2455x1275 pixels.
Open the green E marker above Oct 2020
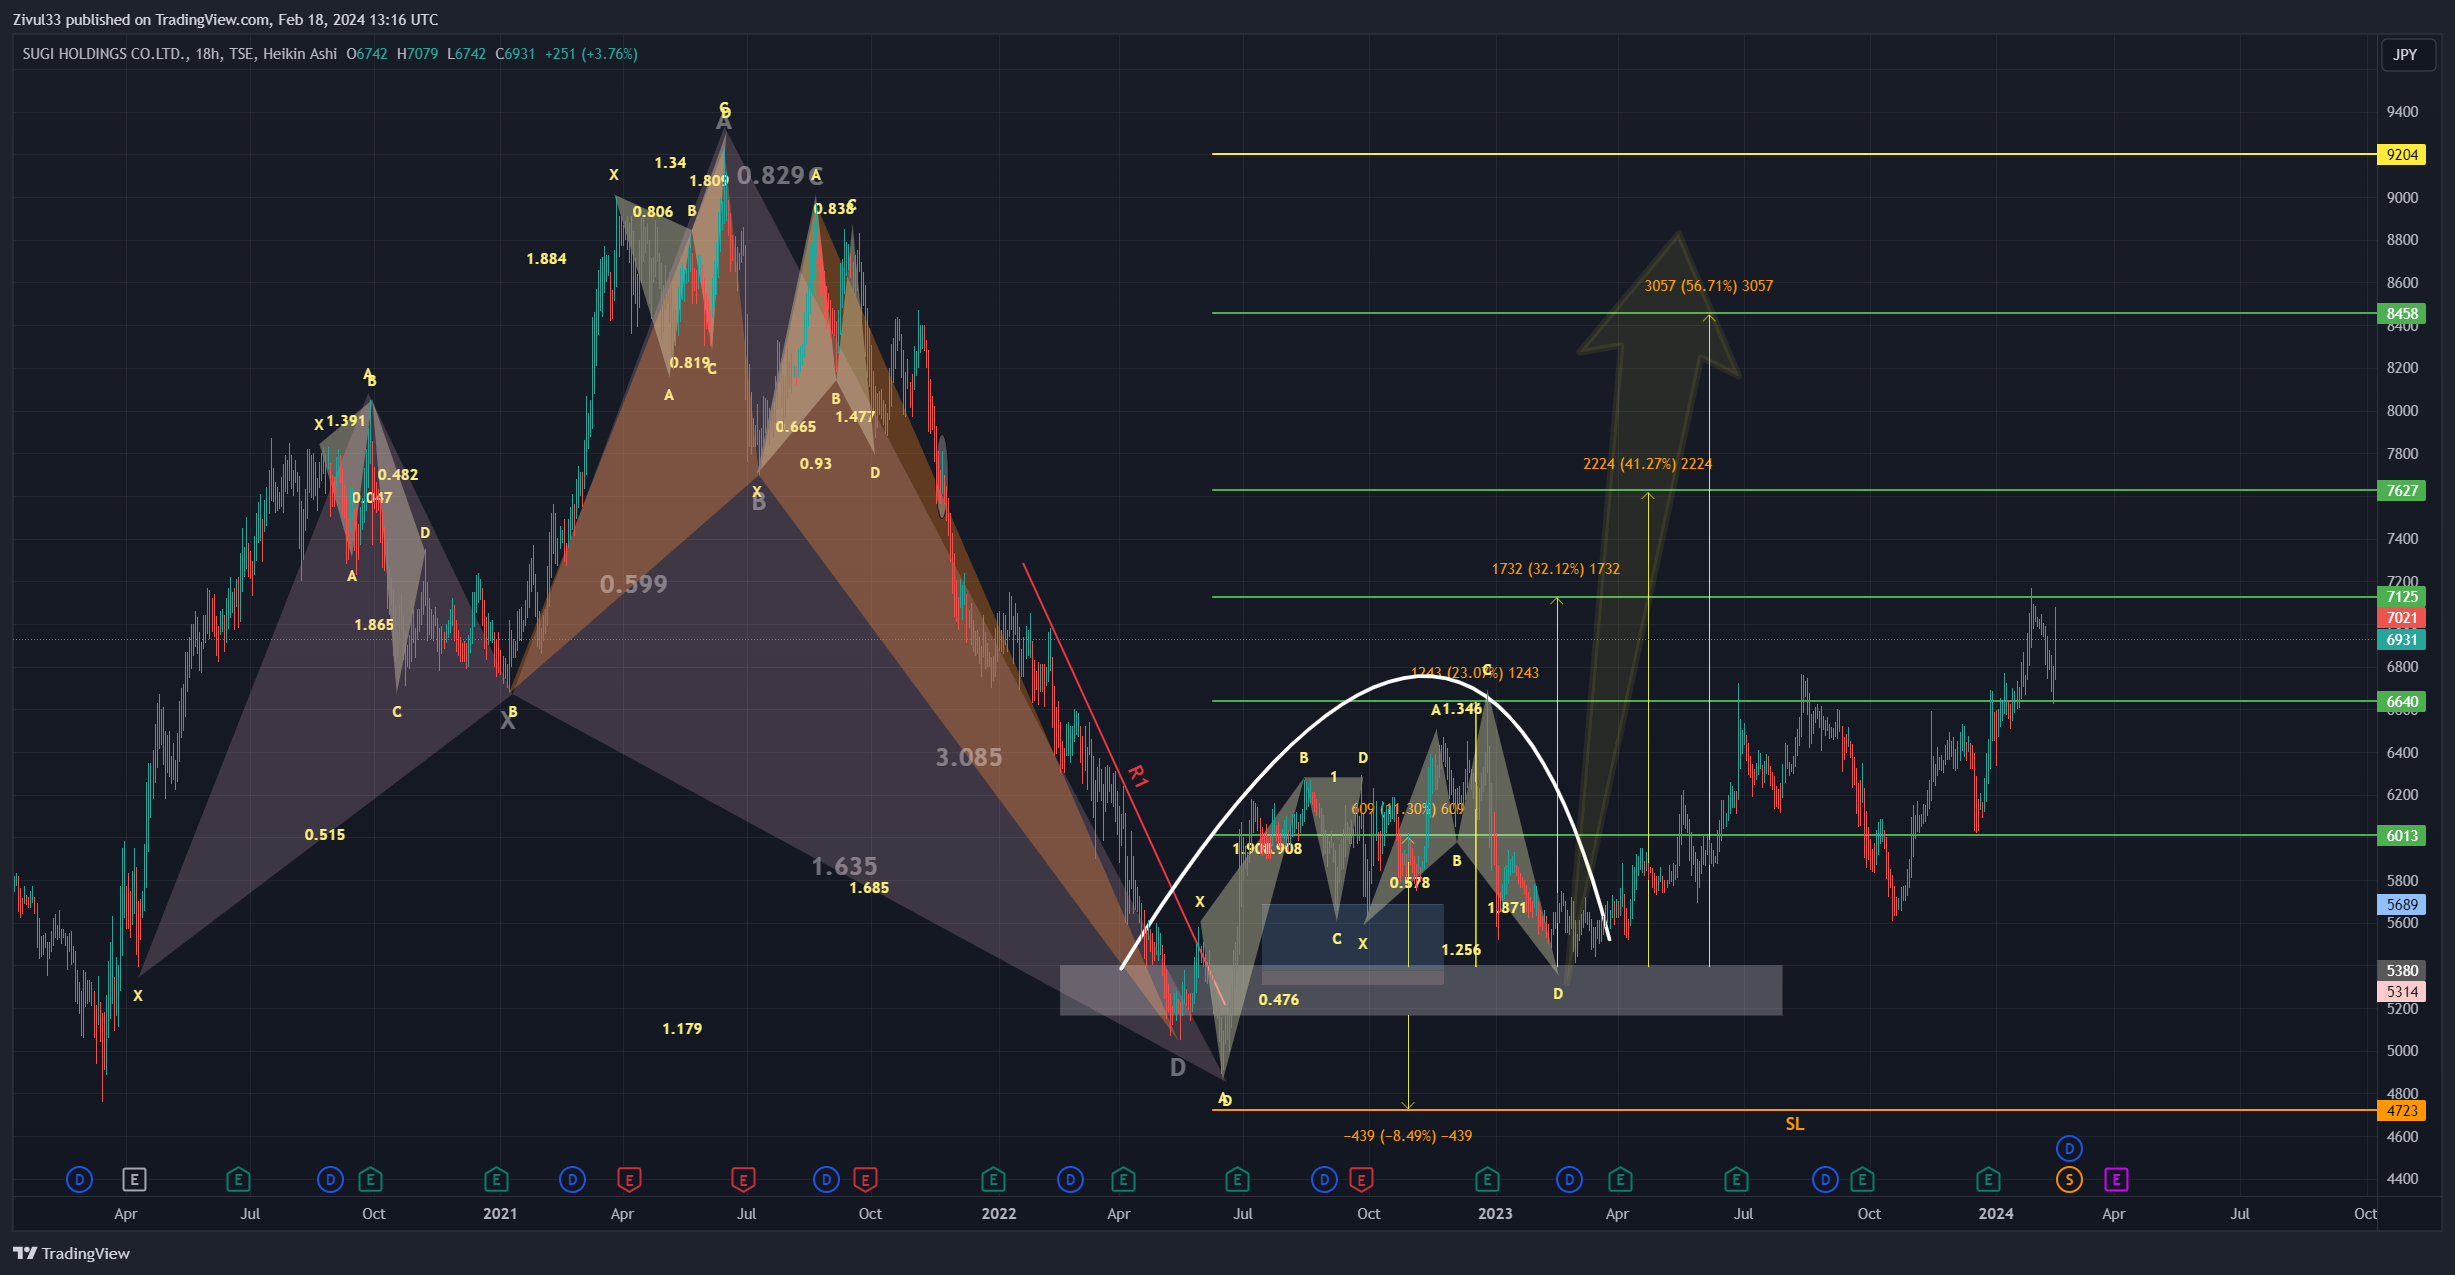click(x=370, y=1180)
